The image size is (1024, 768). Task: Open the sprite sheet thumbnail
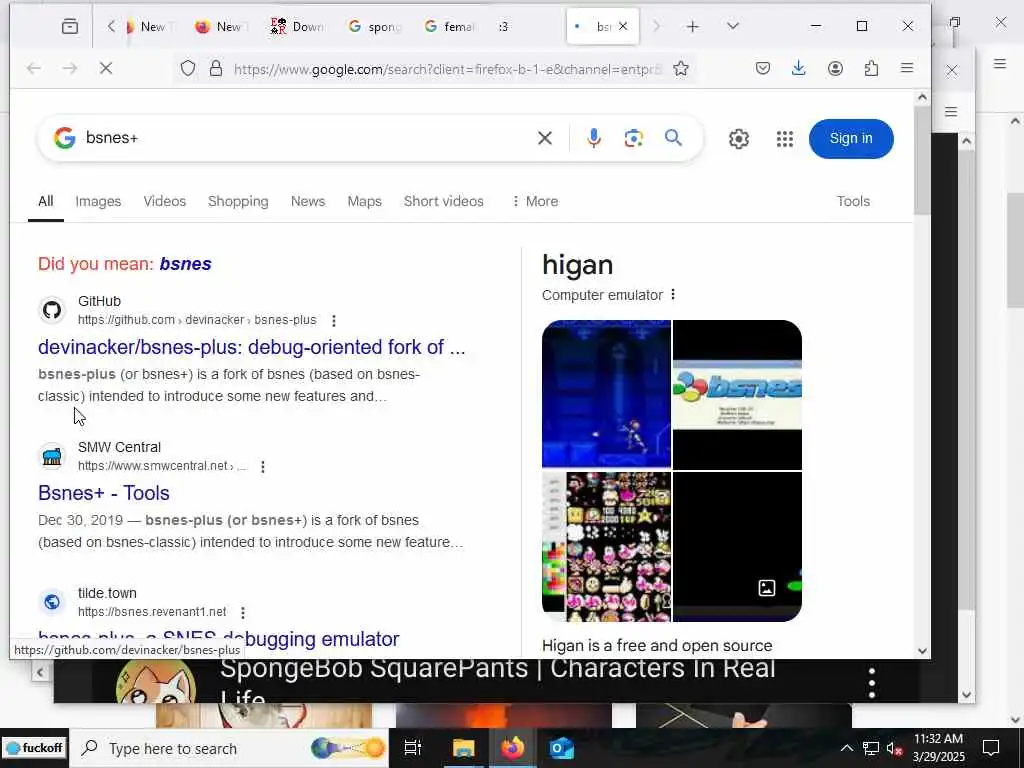coord(606,547)
